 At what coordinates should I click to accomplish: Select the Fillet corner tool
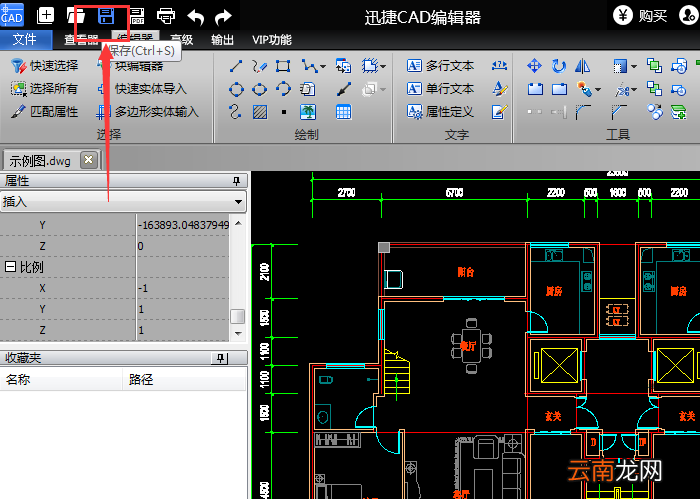(583, 112)
